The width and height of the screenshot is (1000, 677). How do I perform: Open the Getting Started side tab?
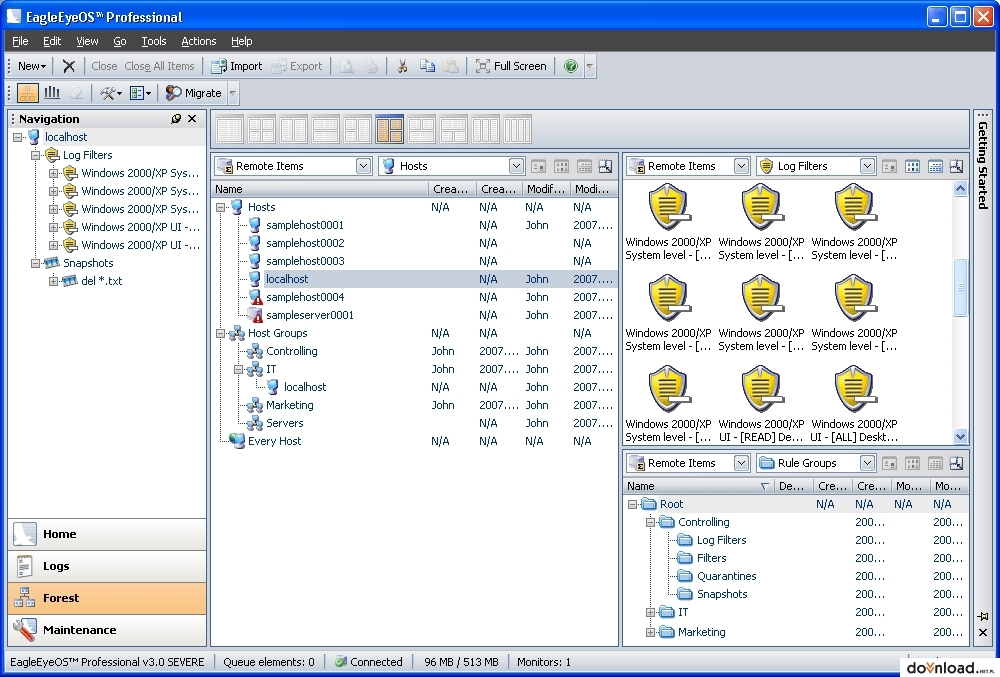[983, 164]
